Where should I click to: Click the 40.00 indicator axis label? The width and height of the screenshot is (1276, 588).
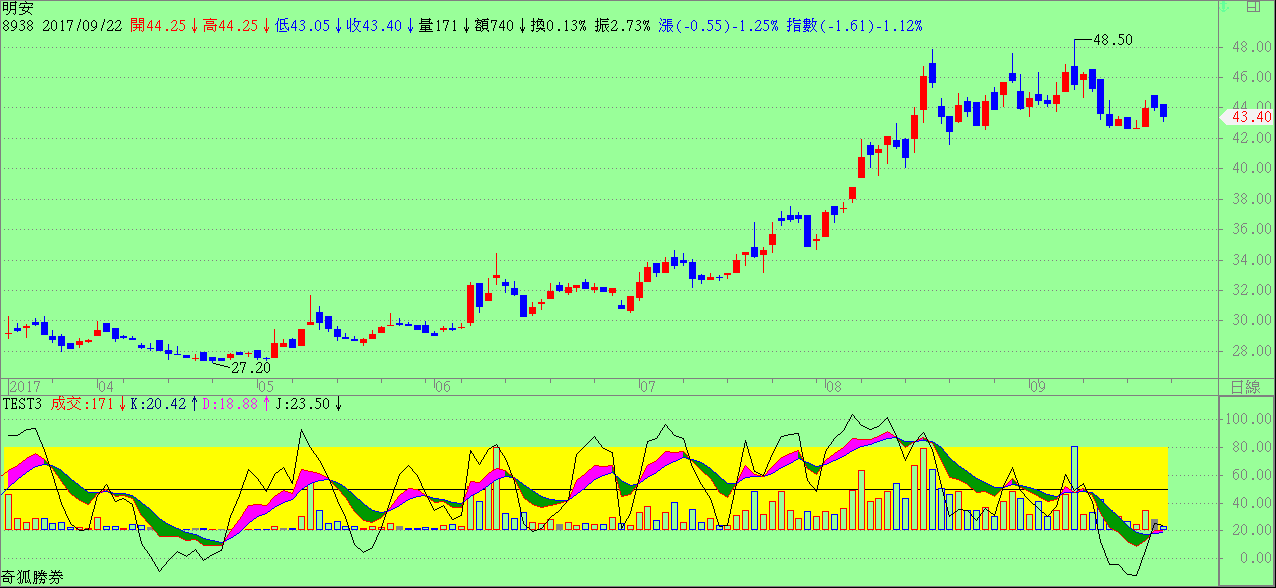pos(1251,503)
